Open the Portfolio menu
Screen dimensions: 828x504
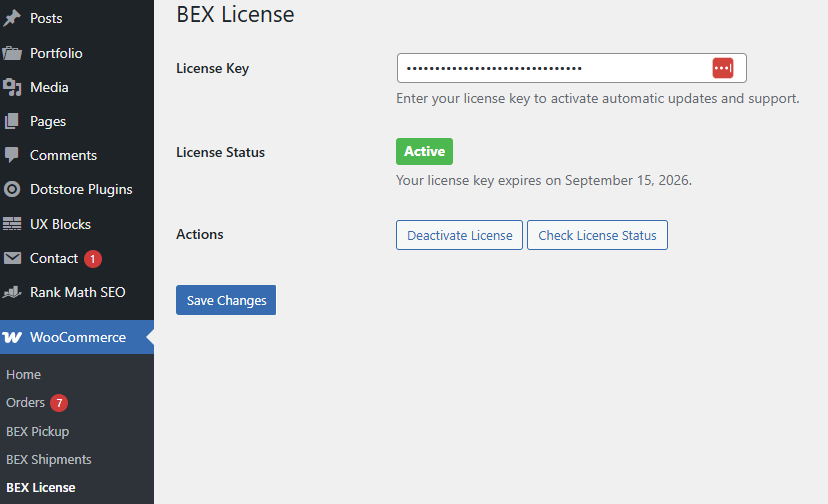[56, 53]
